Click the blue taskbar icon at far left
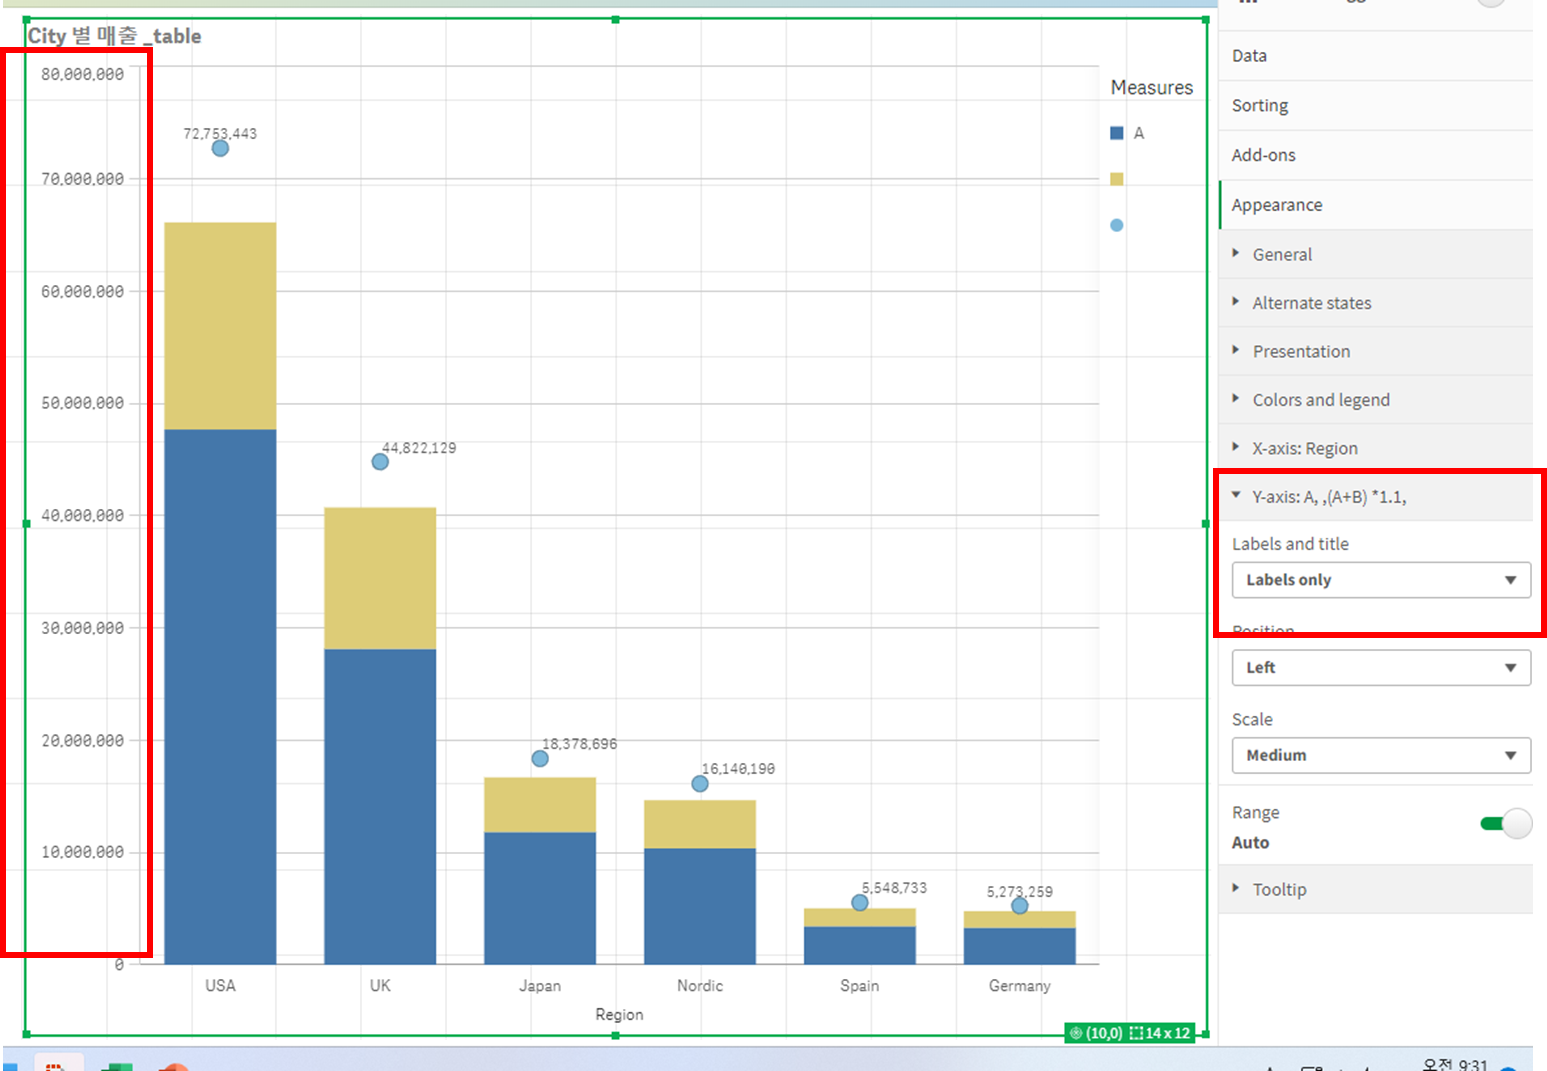The image size is (1547, 1071). (x=8, y=1066)
